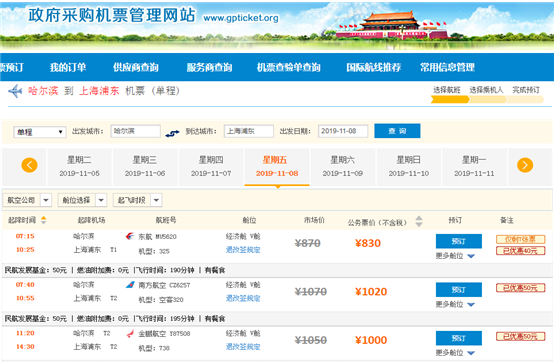This screenshot has height=363, width=555.
Task: Click the 航班号 column header
Action: 166,220
